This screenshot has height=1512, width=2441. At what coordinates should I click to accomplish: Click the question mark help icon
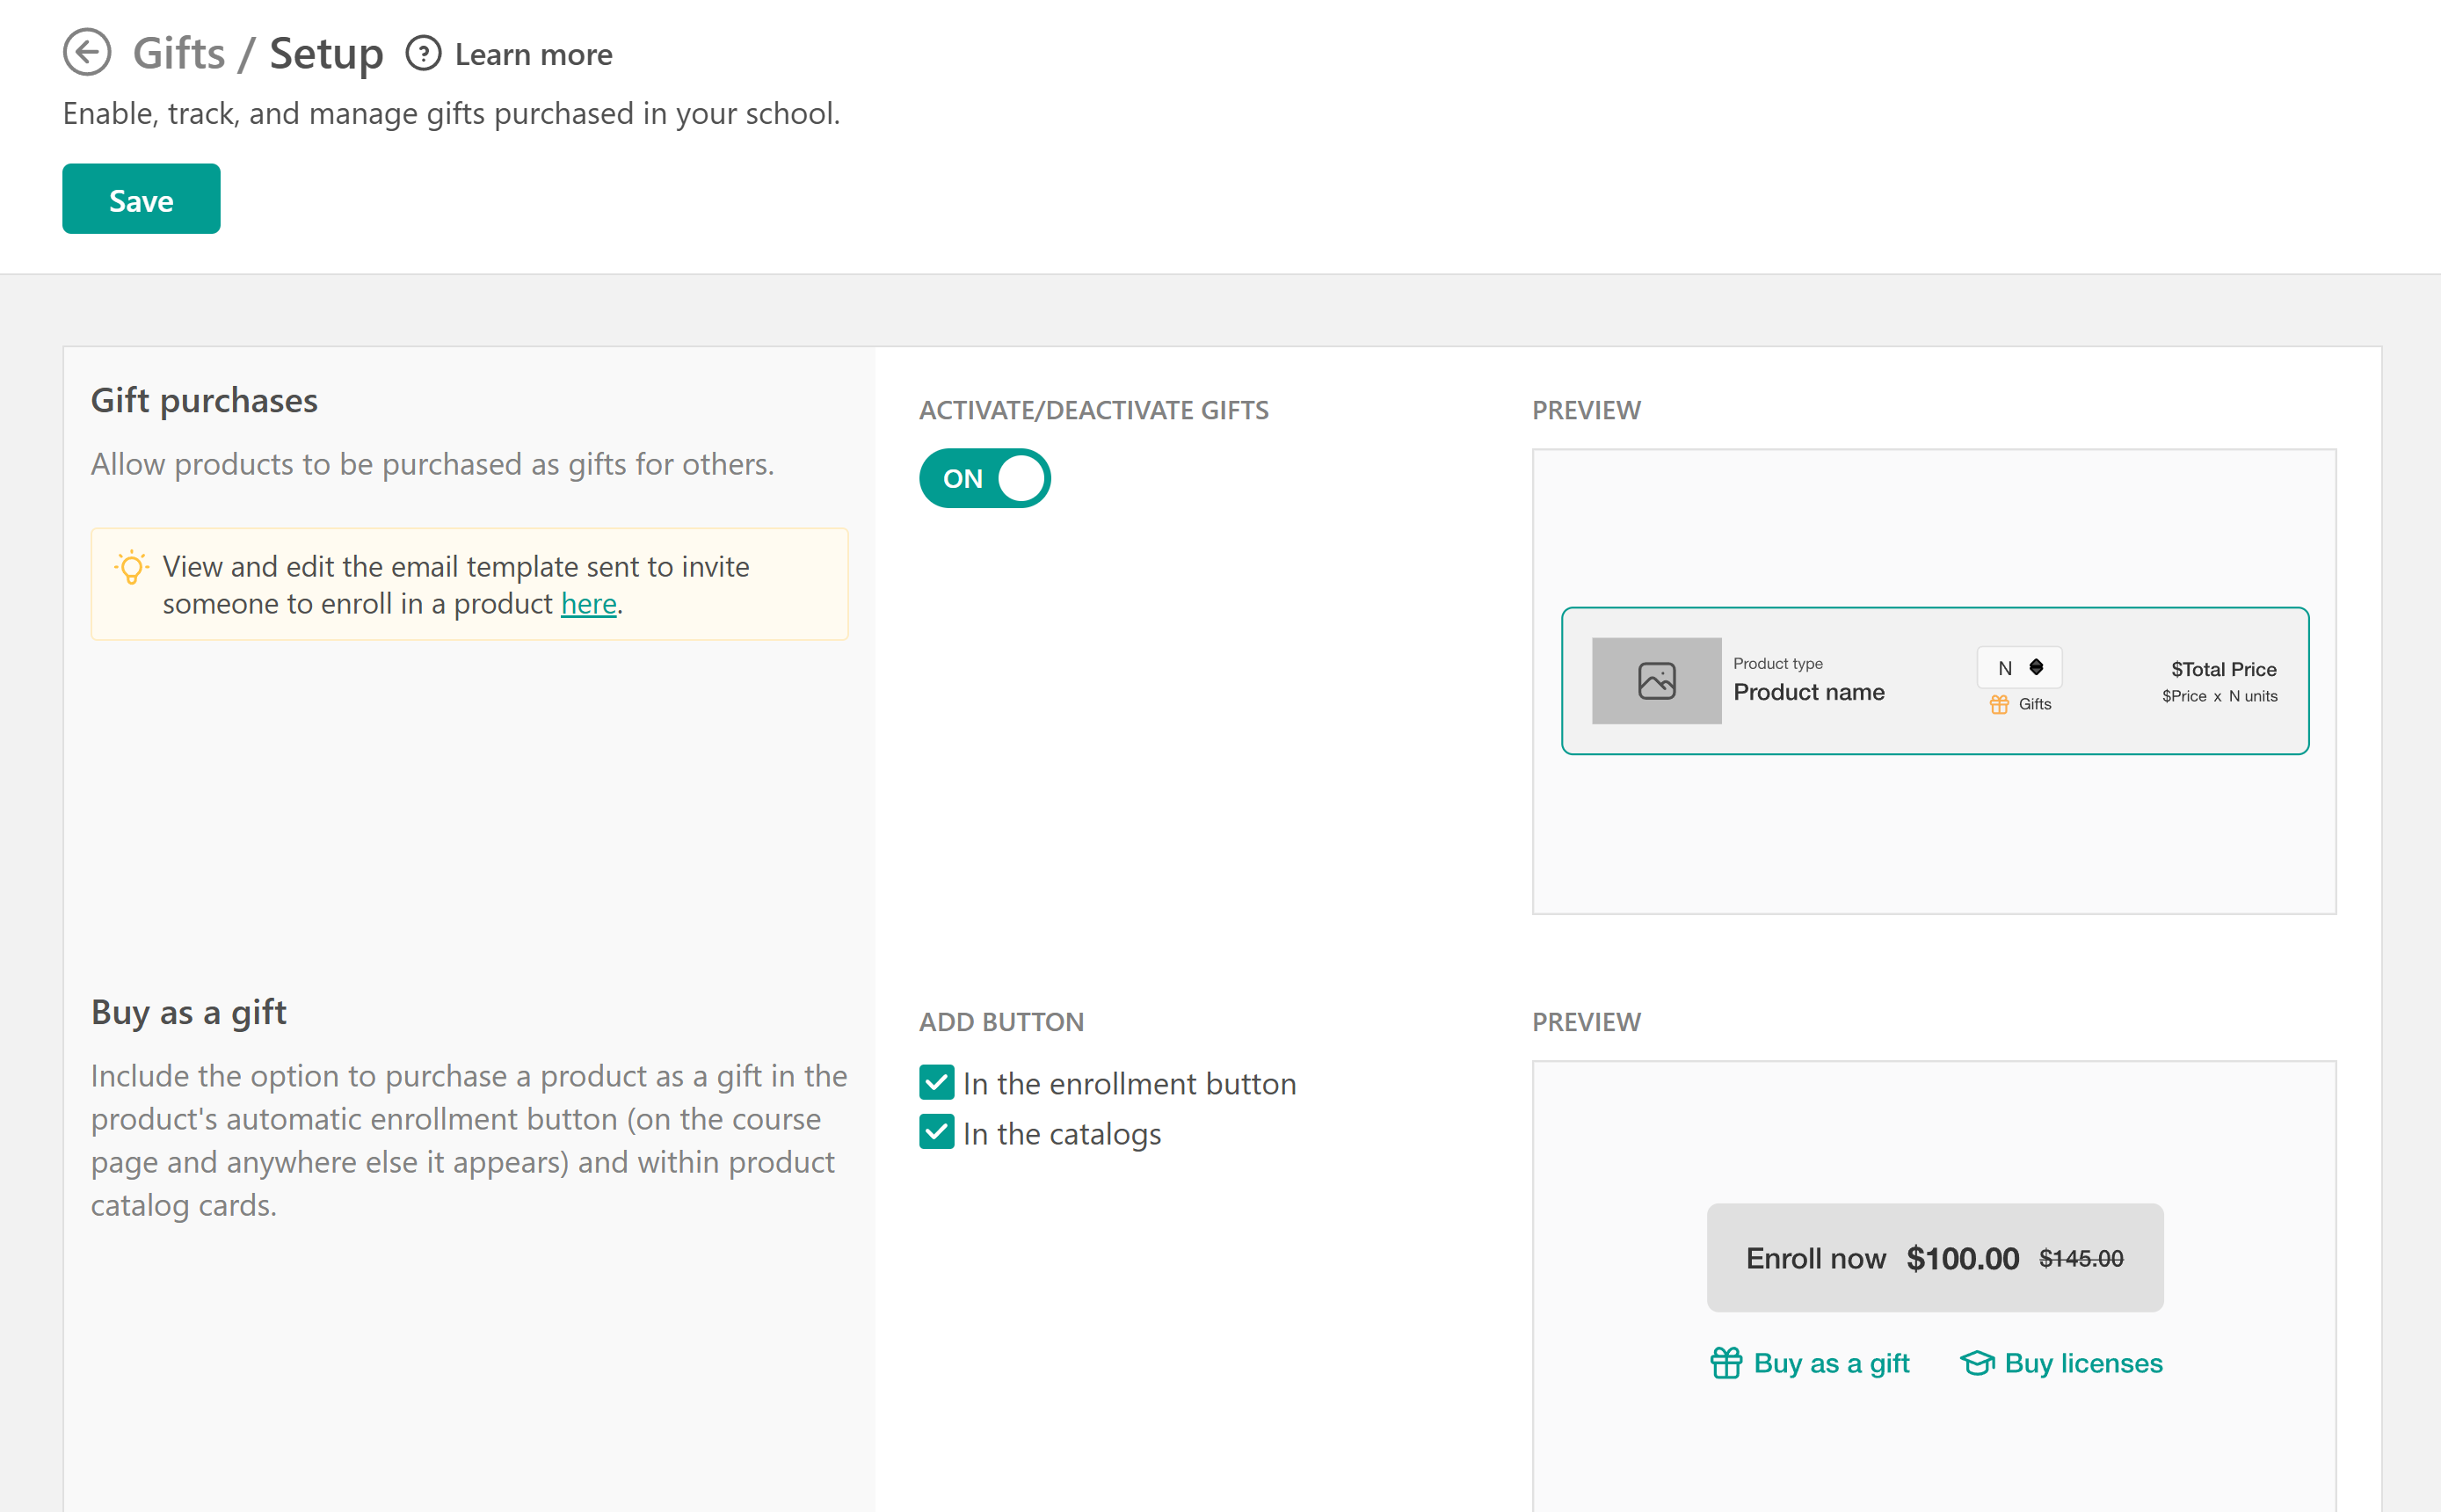tap(423, 53)
